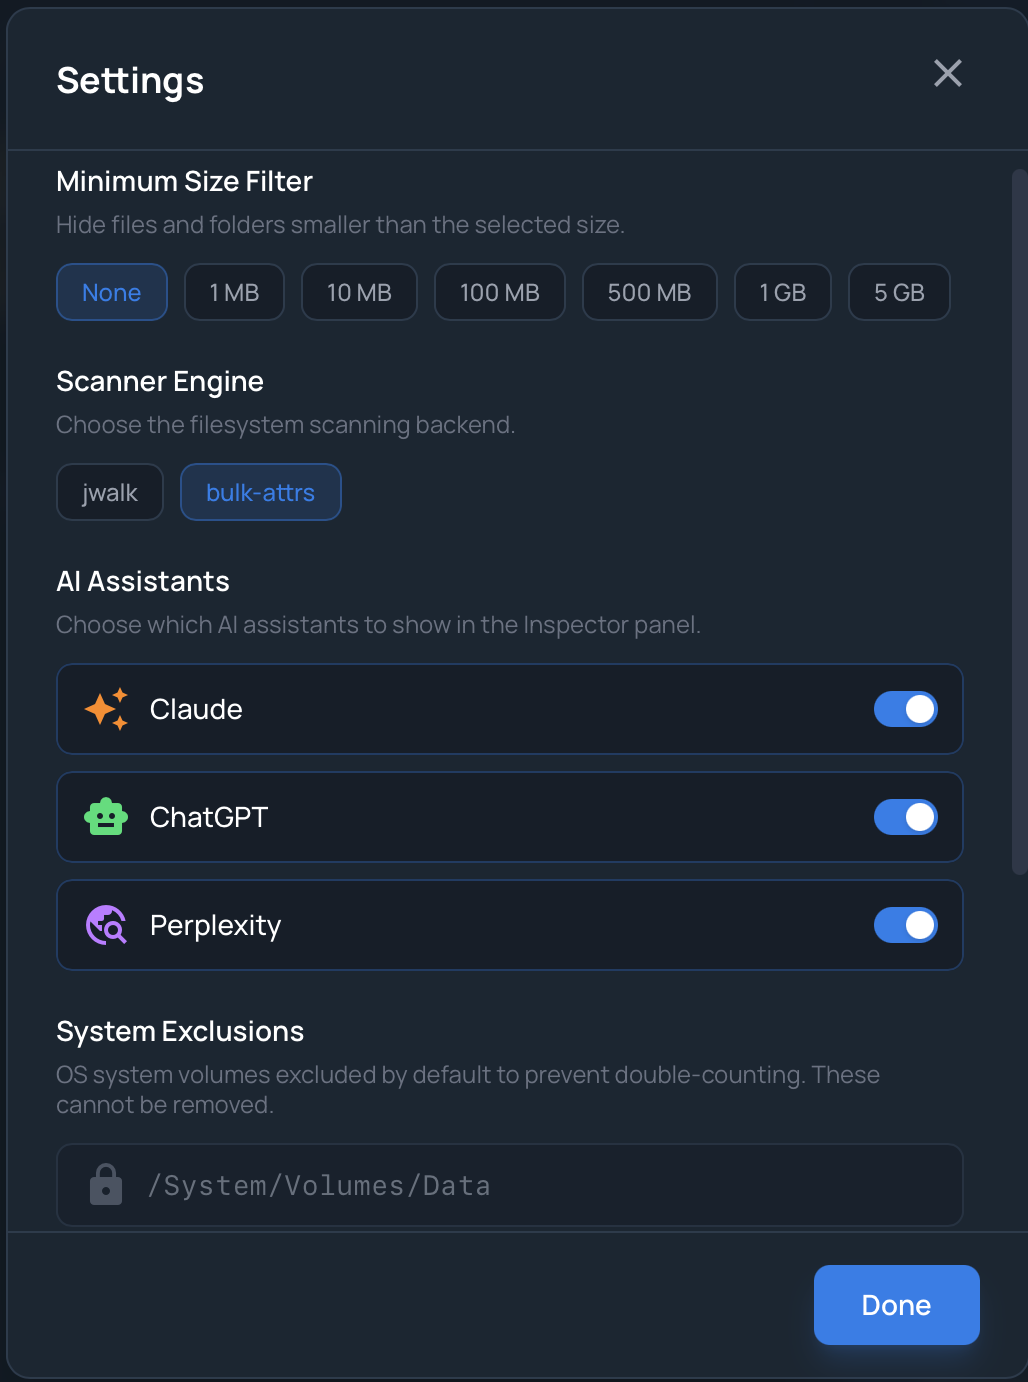Click the Perplexity globe search icon
Screen dimensions: 1028x1382
coord(106,925)
